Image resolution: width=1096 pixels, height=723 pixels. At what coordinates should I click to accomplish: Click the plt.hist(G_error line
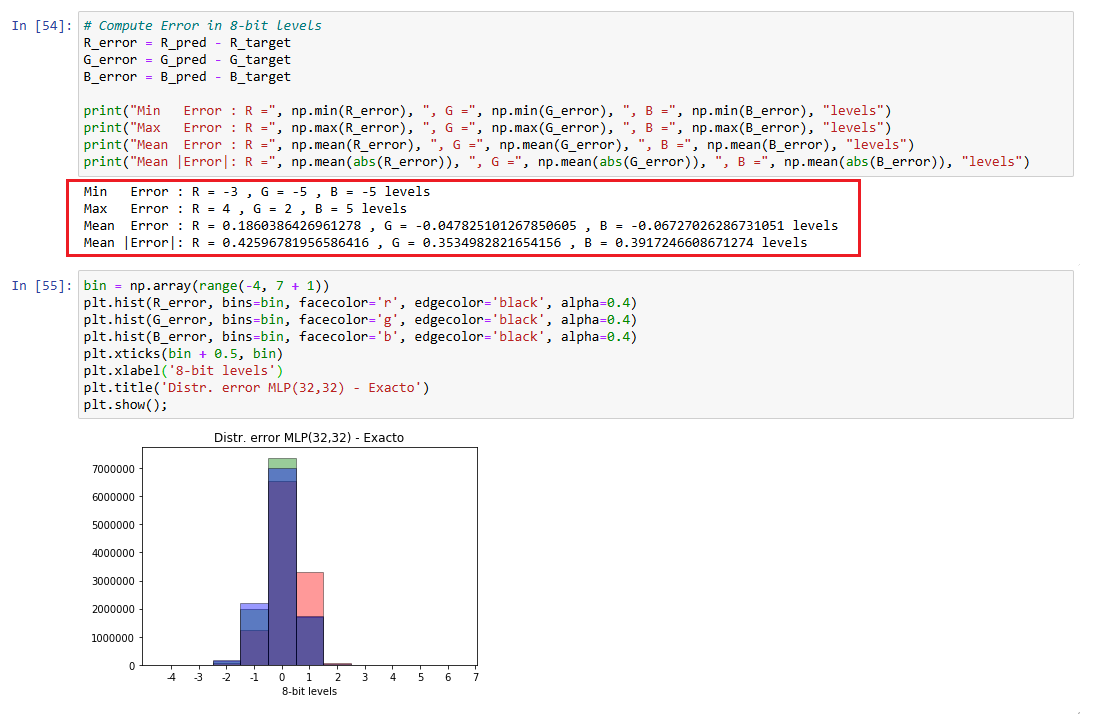(x=360, y=320)
